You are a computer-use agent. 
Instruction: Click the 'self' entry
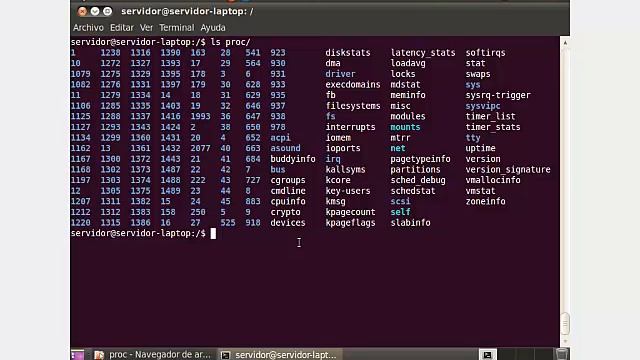pos(400,212)
